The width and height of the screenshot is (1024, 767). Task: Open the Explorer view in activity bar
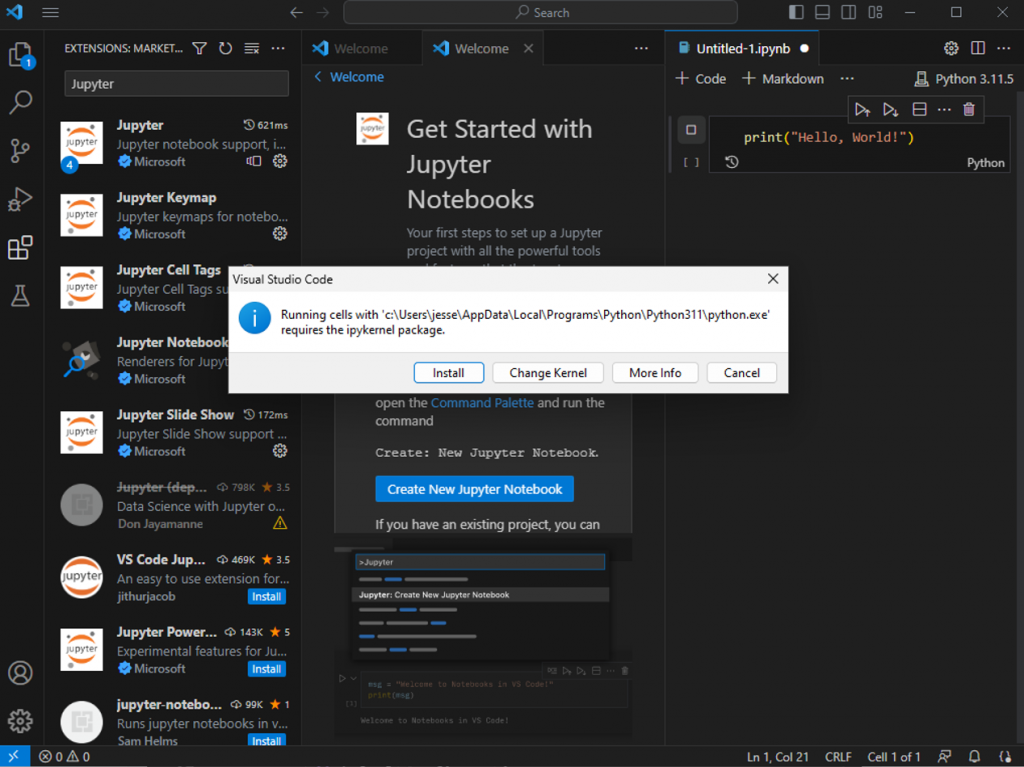pyautogui.click(x=21, y=55)
